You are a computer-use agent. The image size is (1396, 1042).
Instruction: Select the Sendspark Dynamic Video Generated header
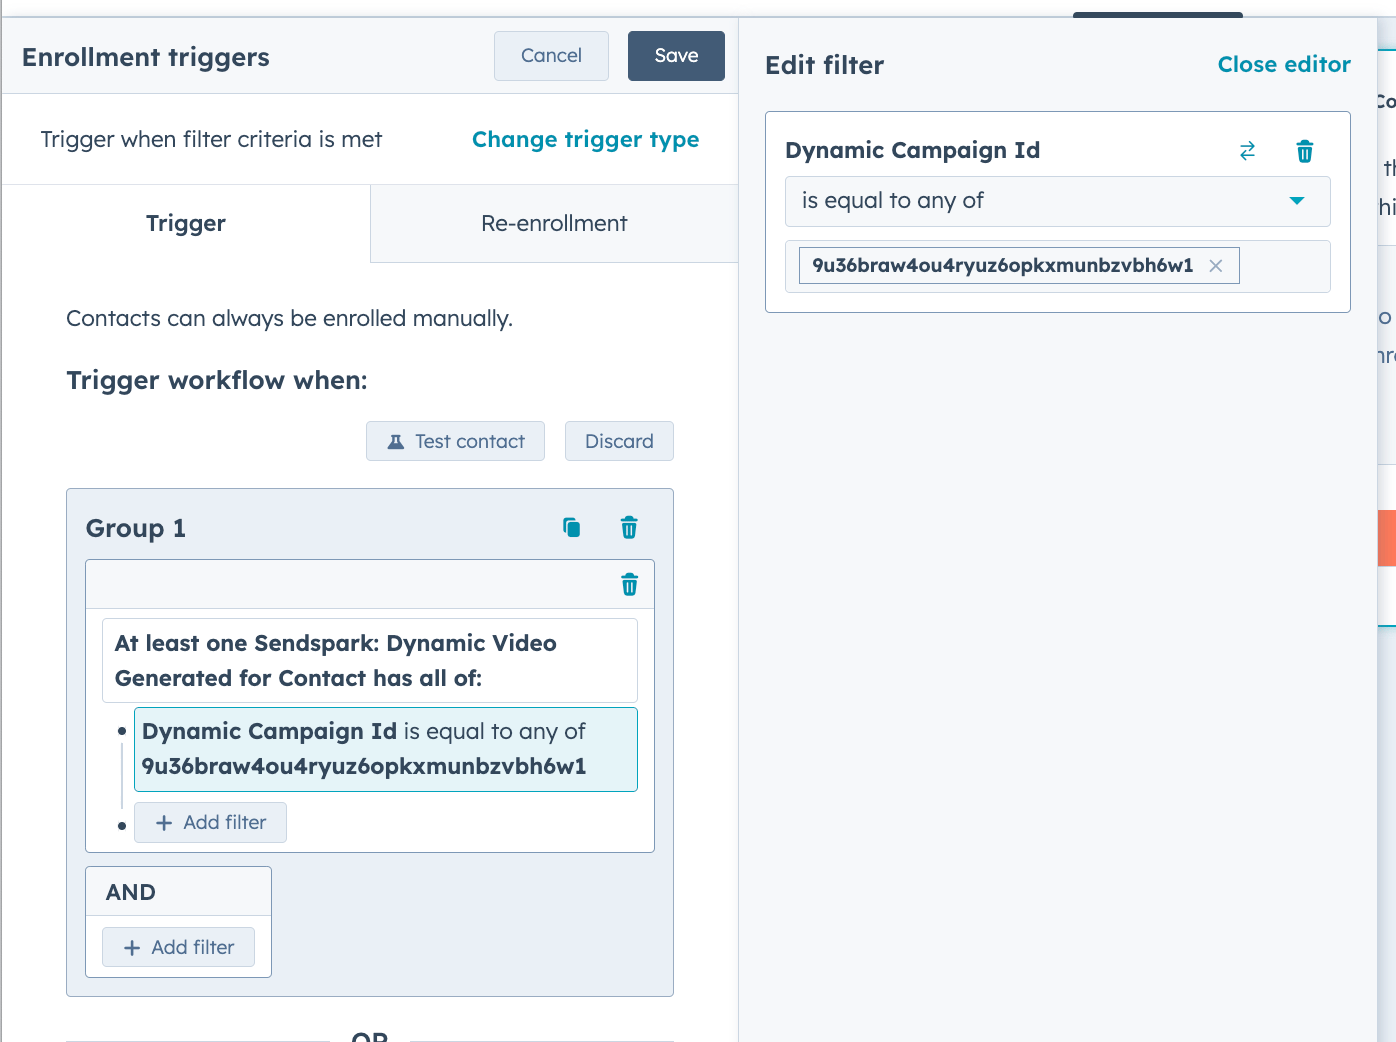(370, 661)
